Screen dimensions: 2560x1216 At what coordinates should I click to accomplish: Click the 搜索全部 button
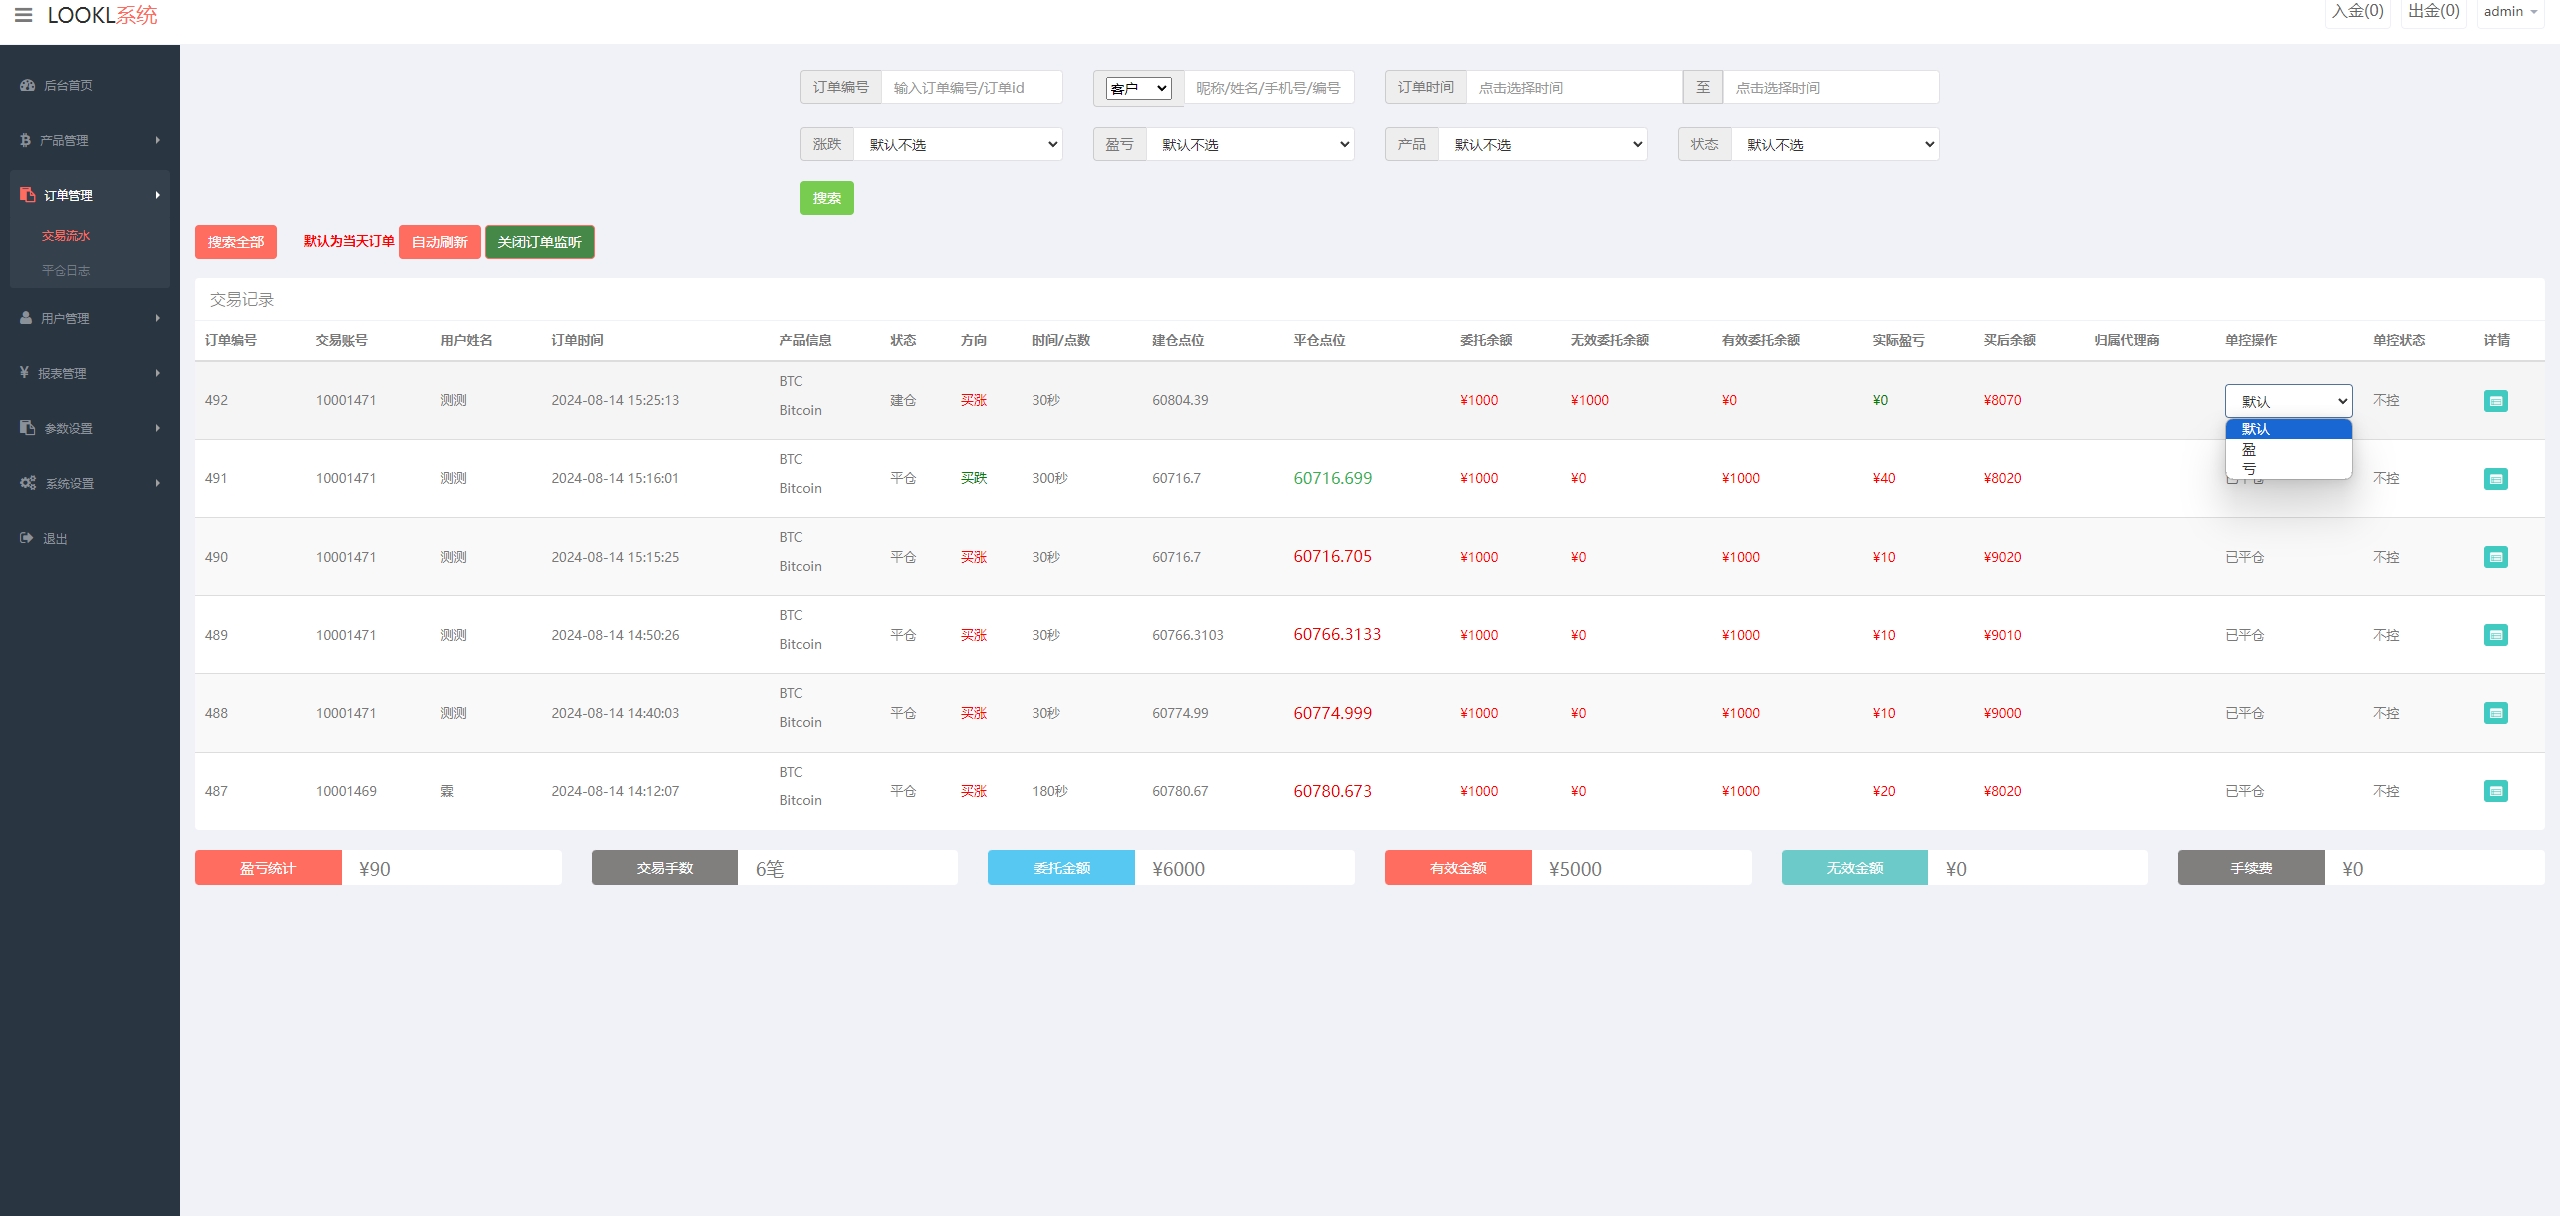tap(235, 243)
